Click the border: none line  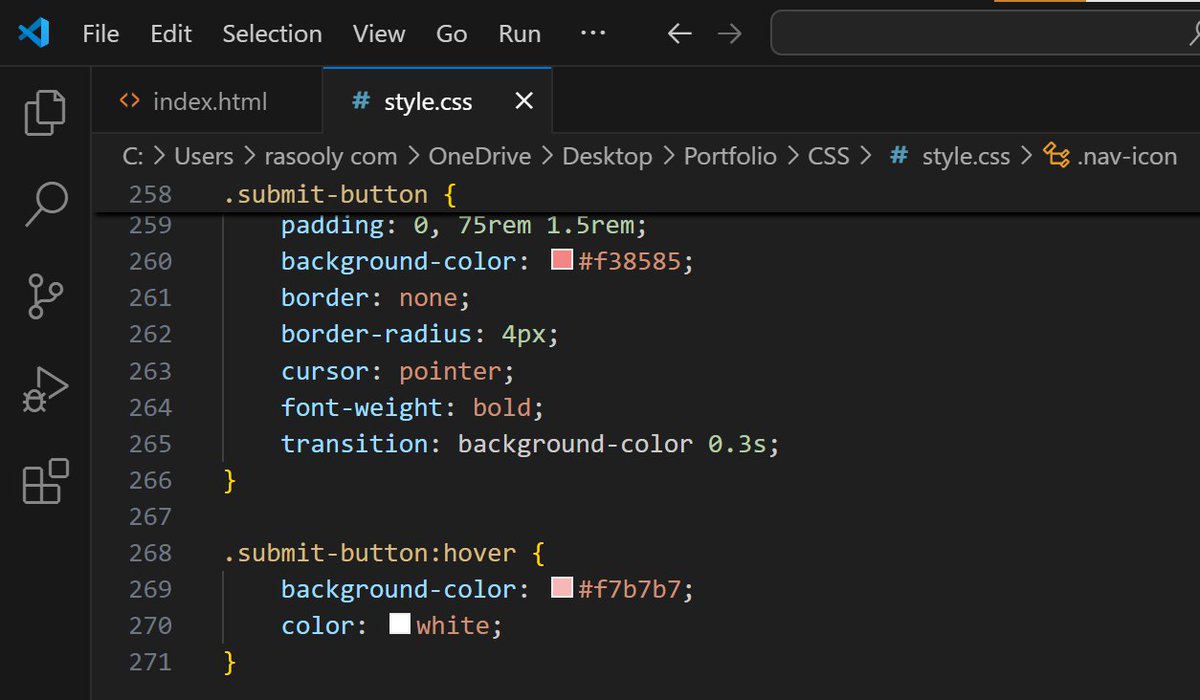coord(376,298)
